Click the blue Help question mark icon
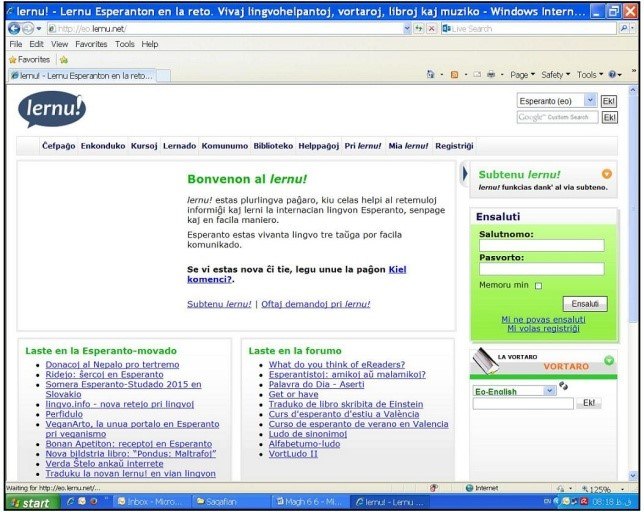Image resolution: width=644 pixels, height=512 pixels. (612, 75)
